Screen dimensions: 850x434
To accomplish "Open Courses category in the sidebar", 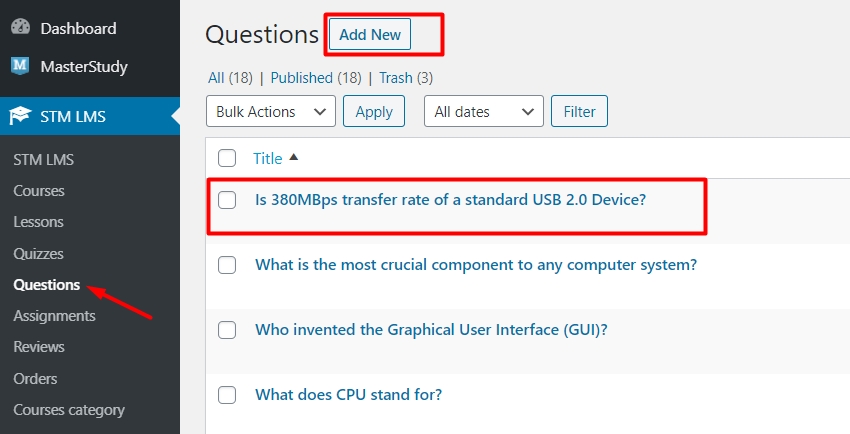I will [x=69, y=410].
